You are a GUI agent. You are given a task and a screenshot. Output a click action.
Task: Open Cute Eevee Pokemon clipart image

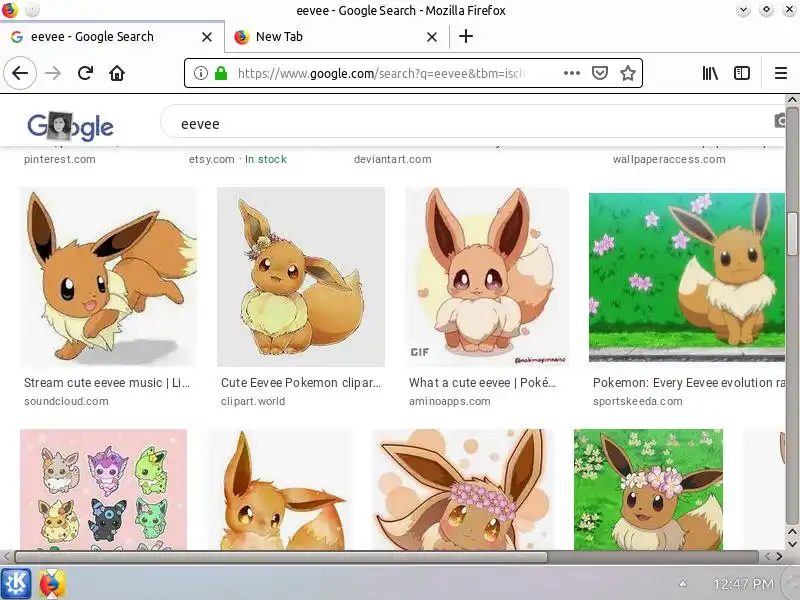pyautogui.click(x=301, y=277)
